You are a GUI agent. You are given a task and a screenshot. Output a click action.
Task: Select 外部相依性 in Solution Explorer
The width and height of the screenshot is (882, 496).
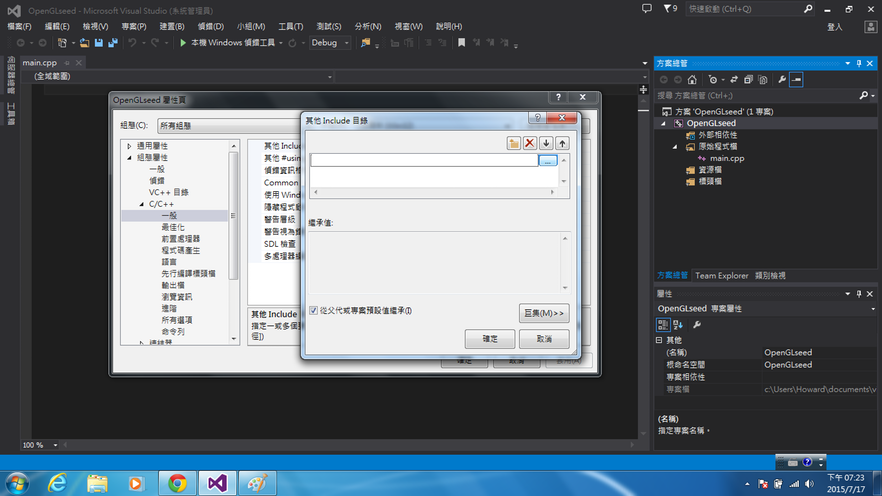(717, 135)
